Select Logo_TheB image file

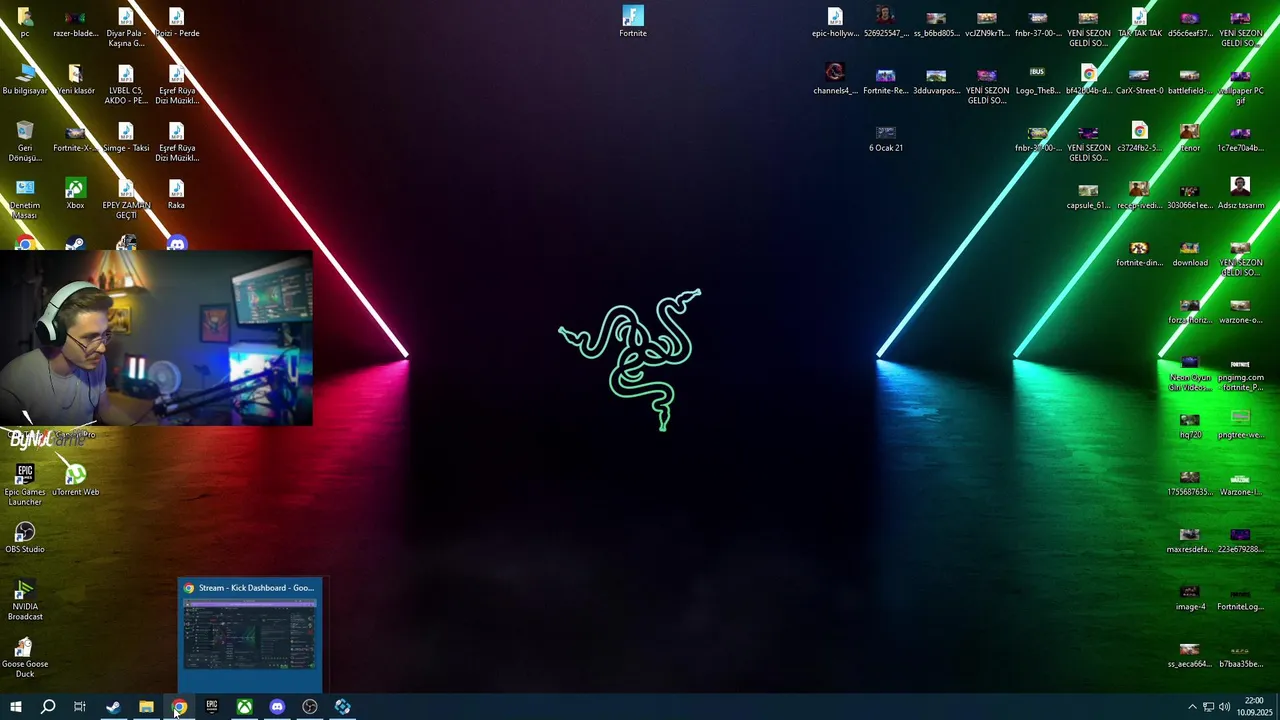tap(1037, 79)
